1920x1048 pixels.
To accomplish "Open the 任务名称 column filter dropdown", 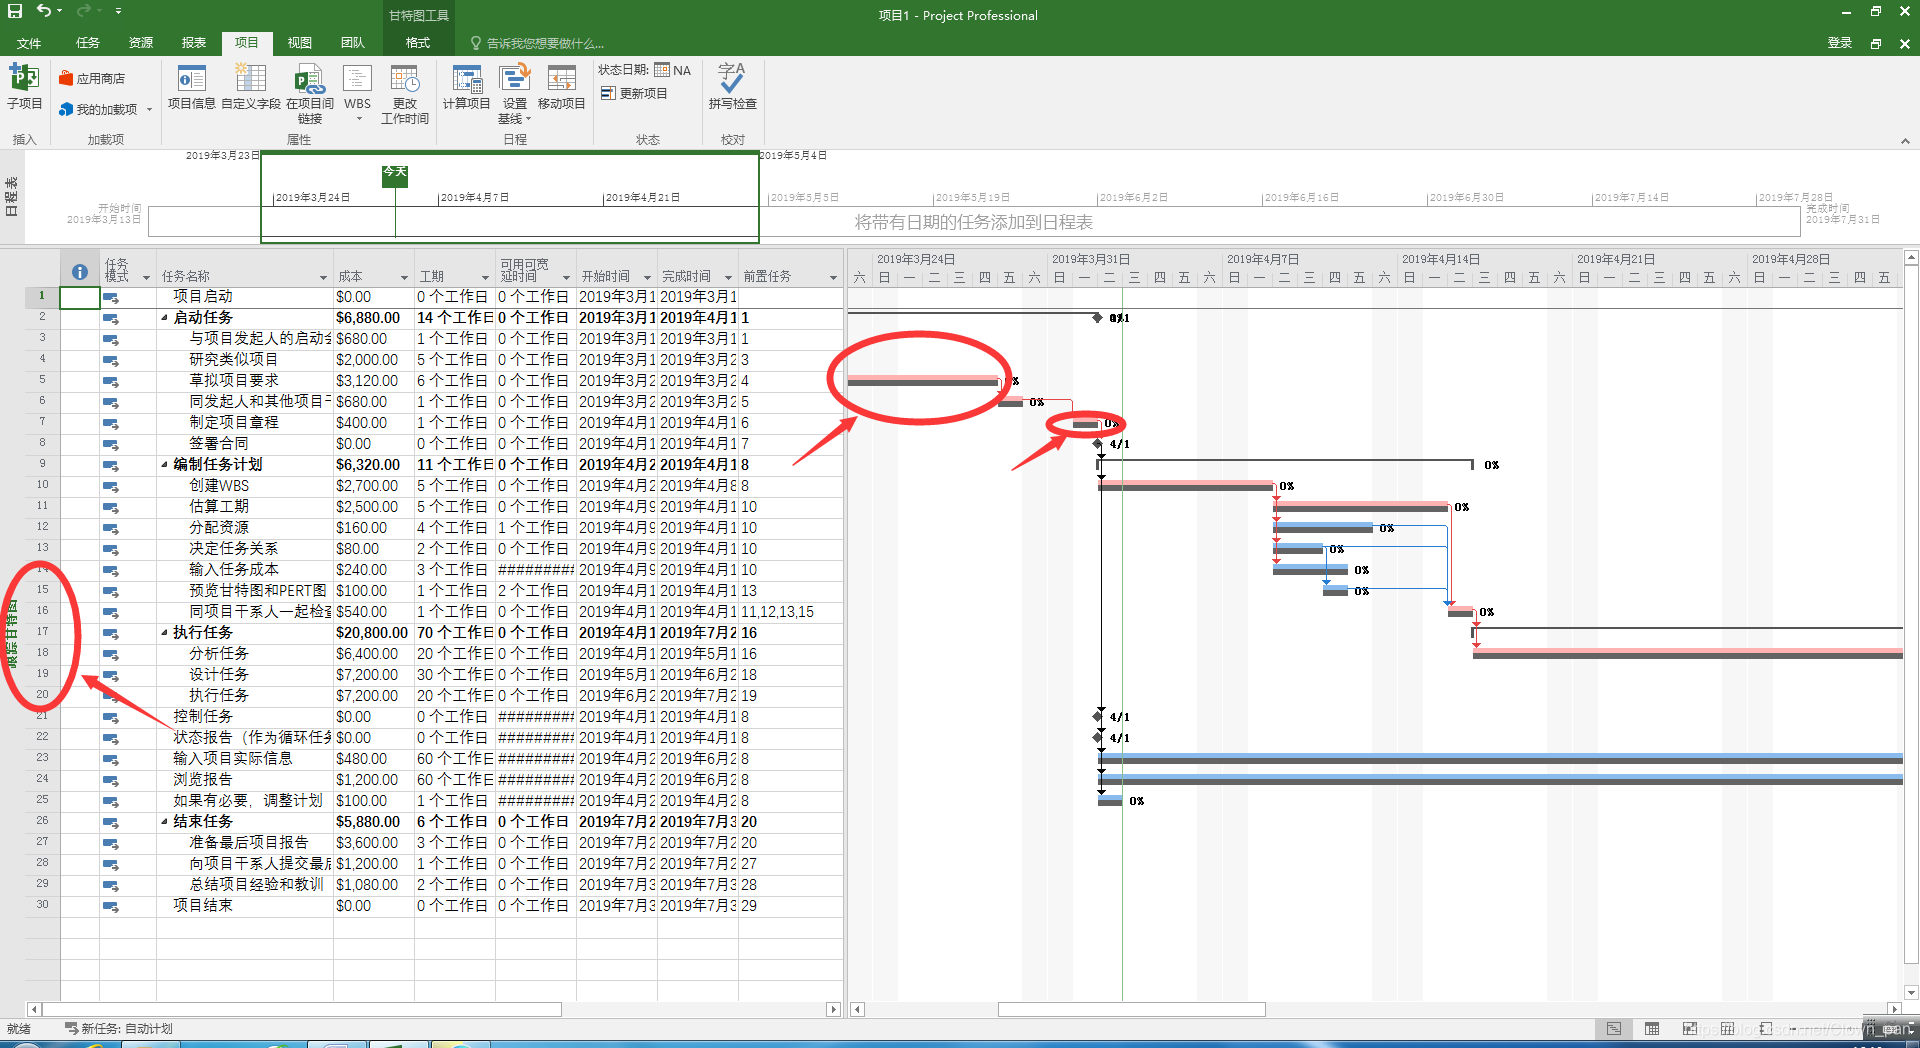I will (323, 277).
